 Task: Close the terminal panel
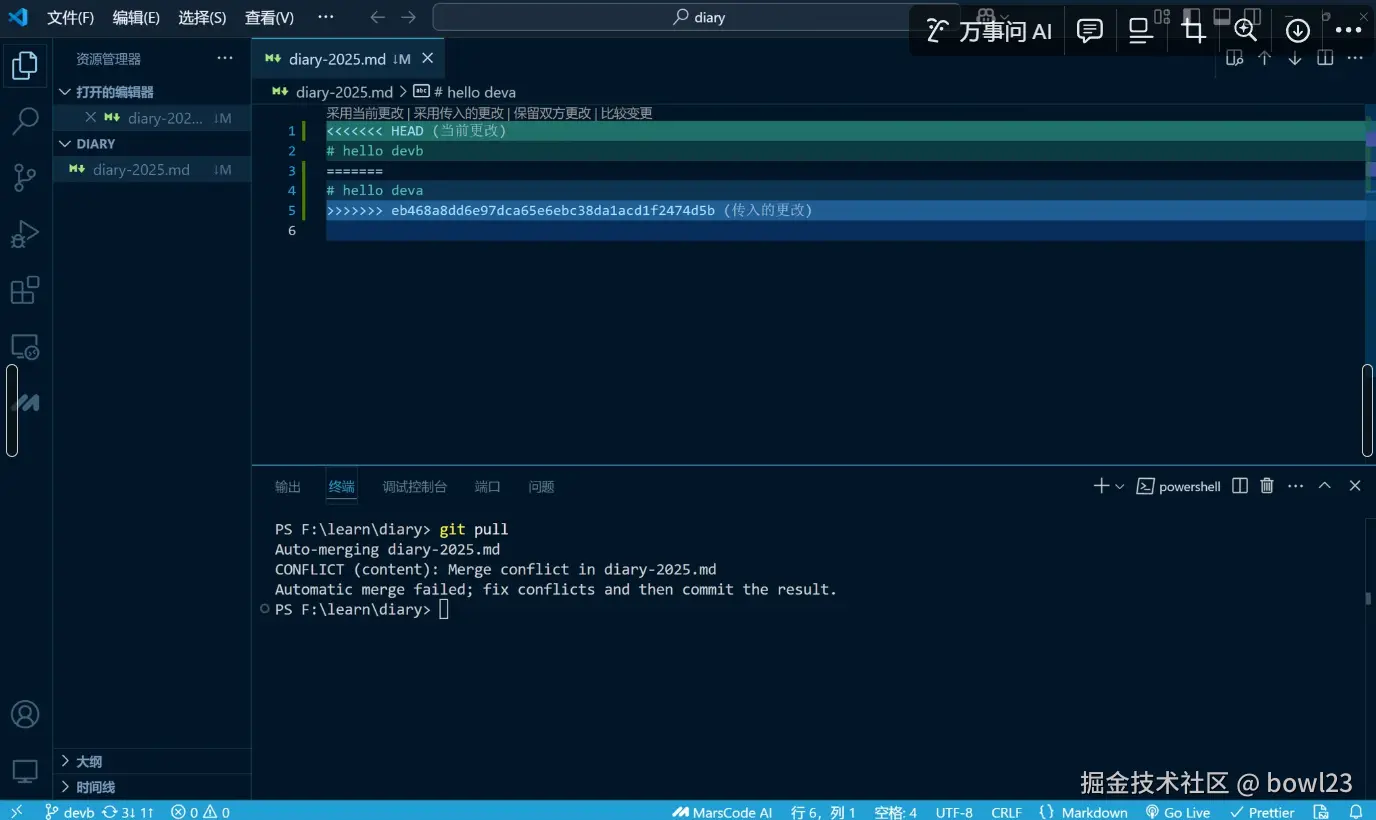coord(1355,486)
